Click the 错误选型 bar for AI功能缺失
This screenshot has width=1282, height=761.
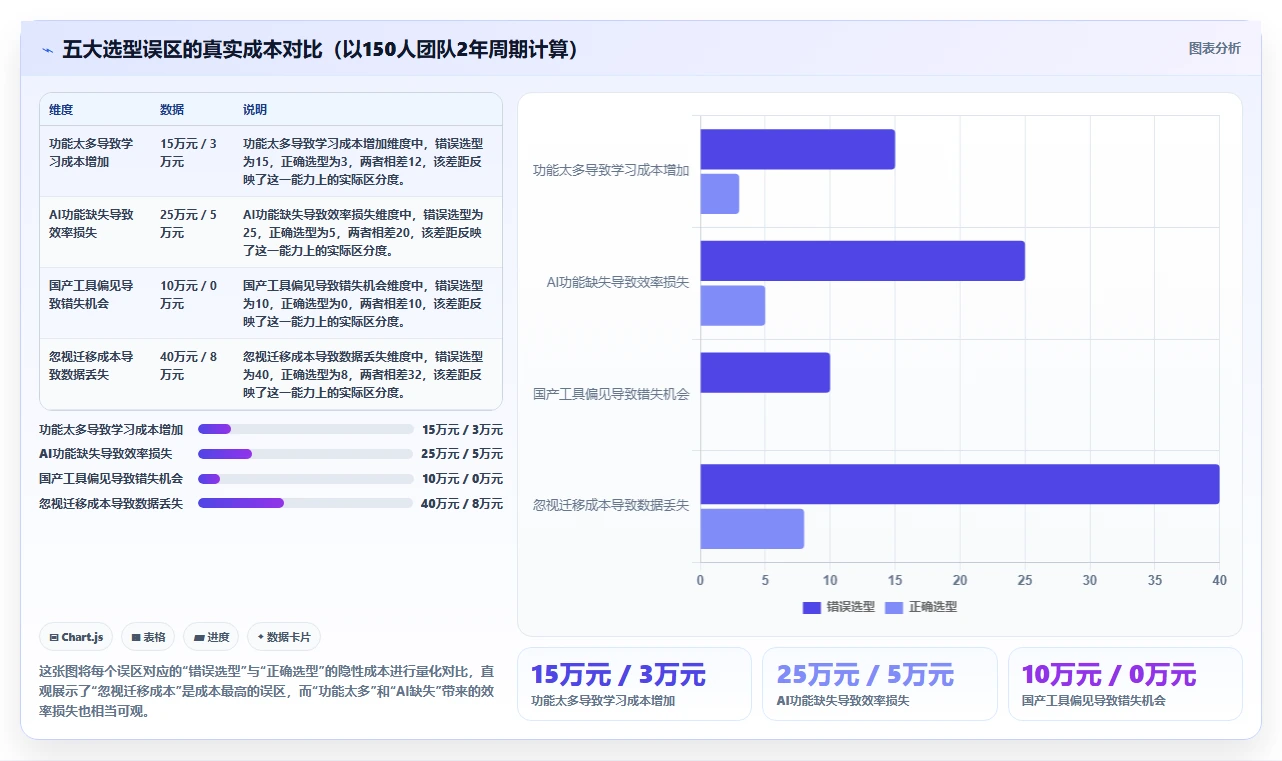tap(862, 261)
